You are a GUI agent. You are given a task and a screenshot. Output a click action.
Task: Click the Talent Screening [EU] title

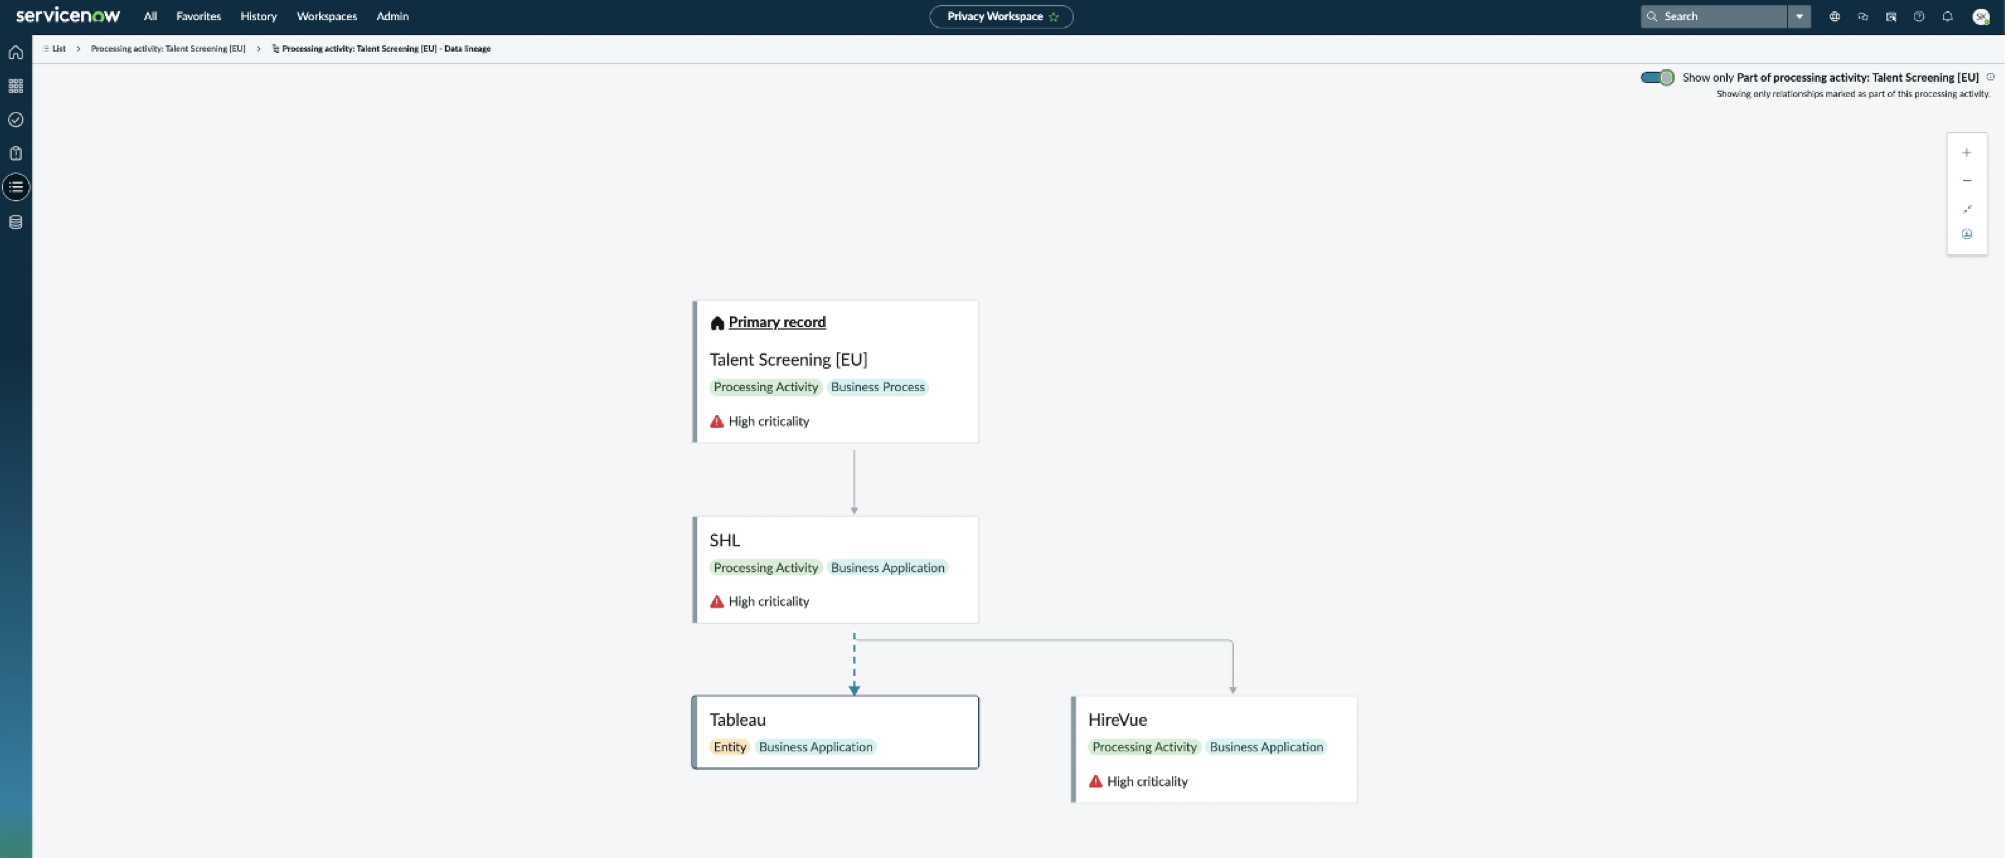788,359
